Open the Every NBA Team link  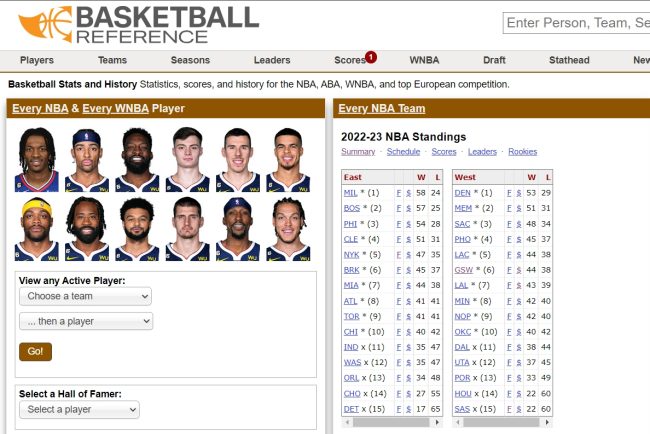click(381, 108)
